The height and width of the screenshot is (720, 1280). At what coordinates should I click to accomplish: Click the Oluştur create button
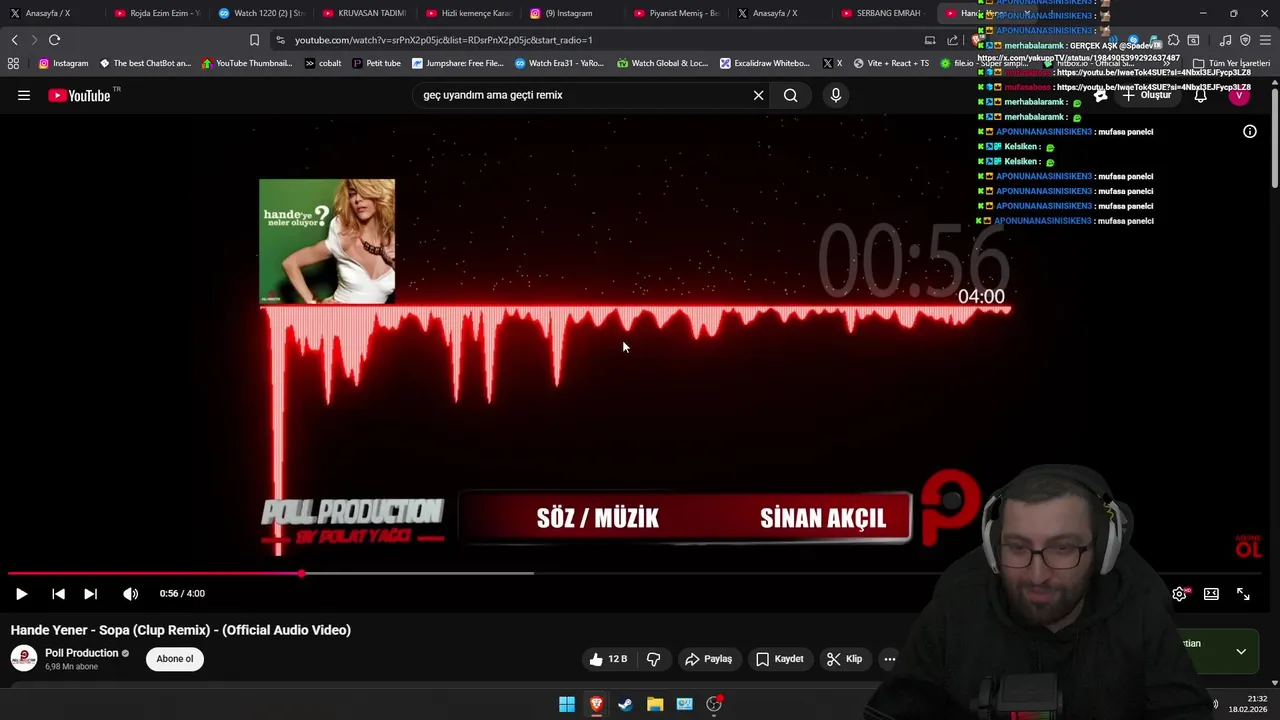coord(1147,95)
